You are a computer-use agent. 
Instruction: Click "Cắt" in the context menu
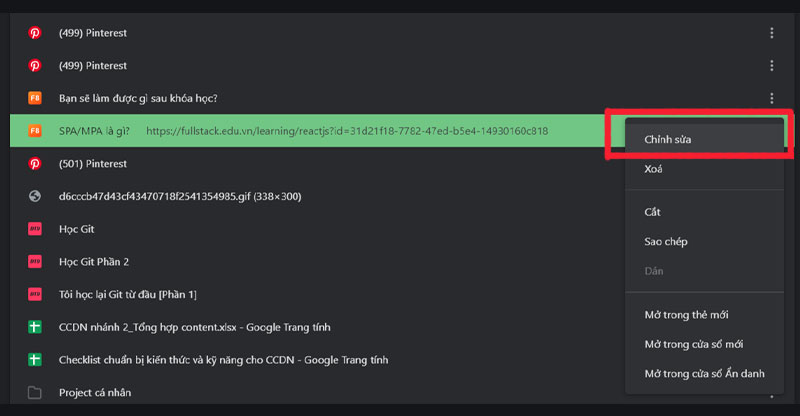[653, 212]
